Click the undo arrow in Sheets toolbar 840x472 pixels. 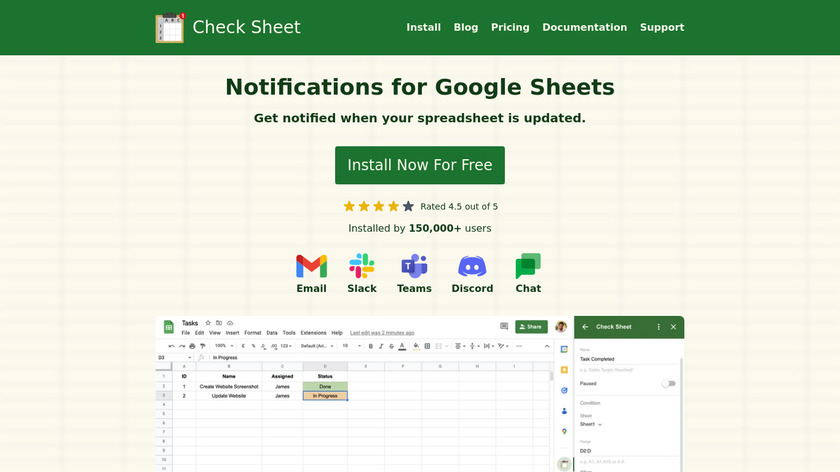[x=171, y=346]
